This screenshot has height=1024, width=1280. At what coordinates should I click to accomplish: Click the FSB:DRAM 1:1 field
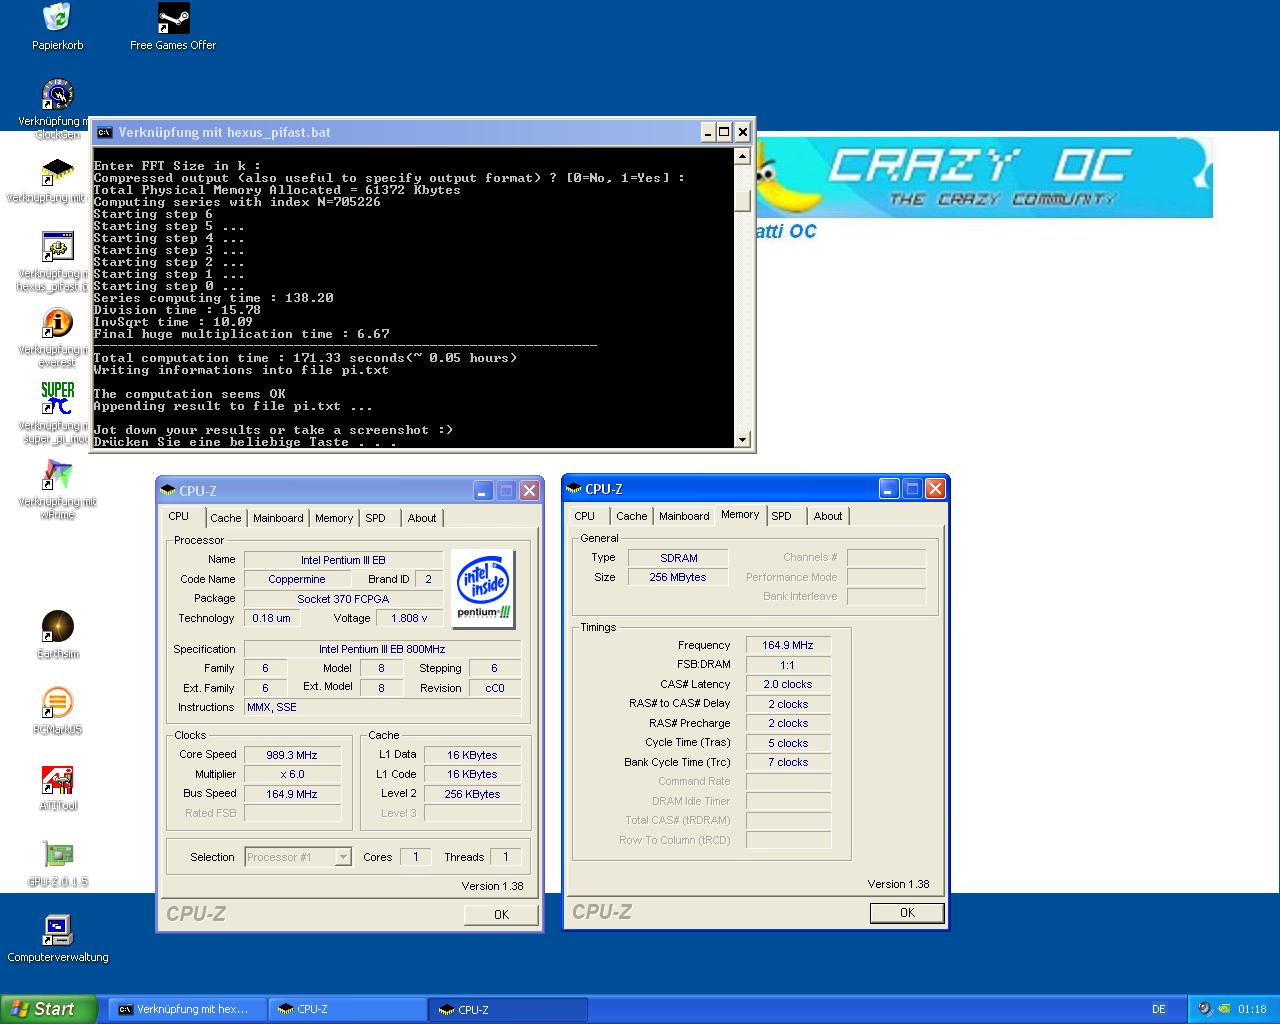tap(788, 665)
